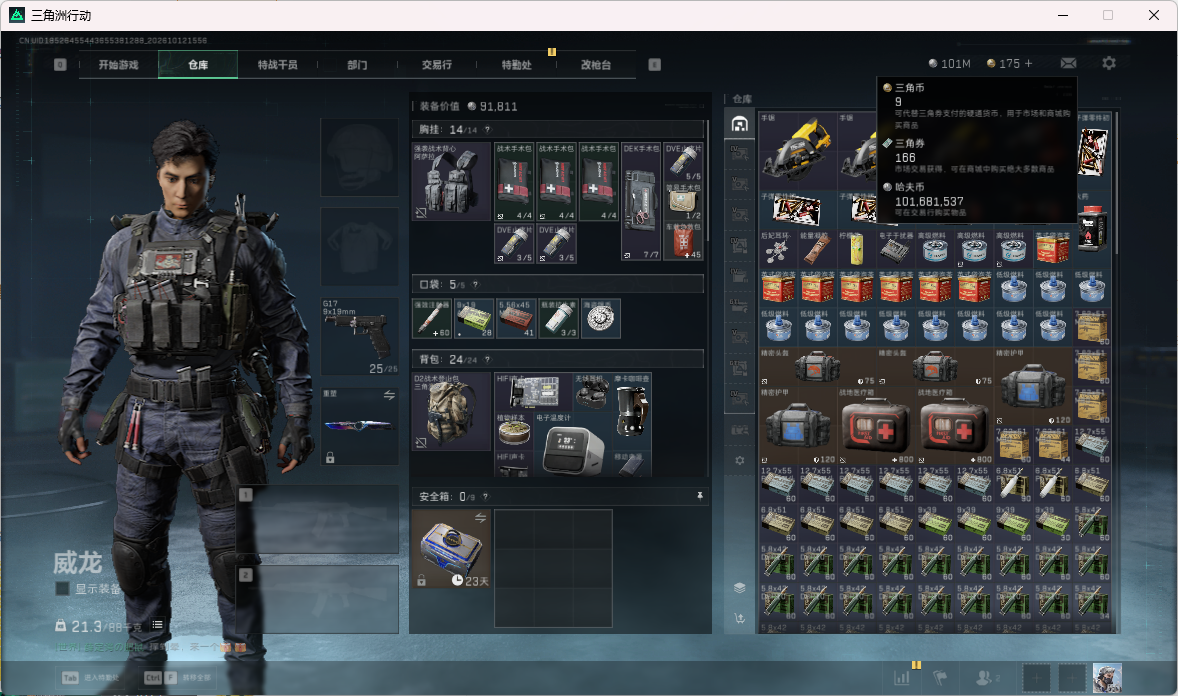Click the first empty squad plus slot
This screenshot has height=696, width=1178.
coord(1036,678)
